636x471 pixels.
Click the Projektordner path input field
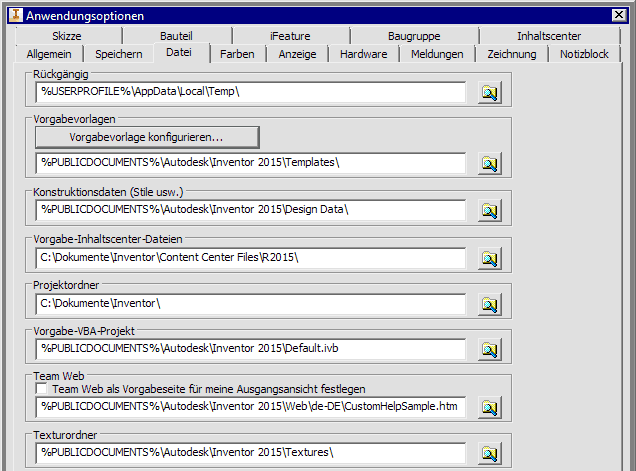coord(251,304)
